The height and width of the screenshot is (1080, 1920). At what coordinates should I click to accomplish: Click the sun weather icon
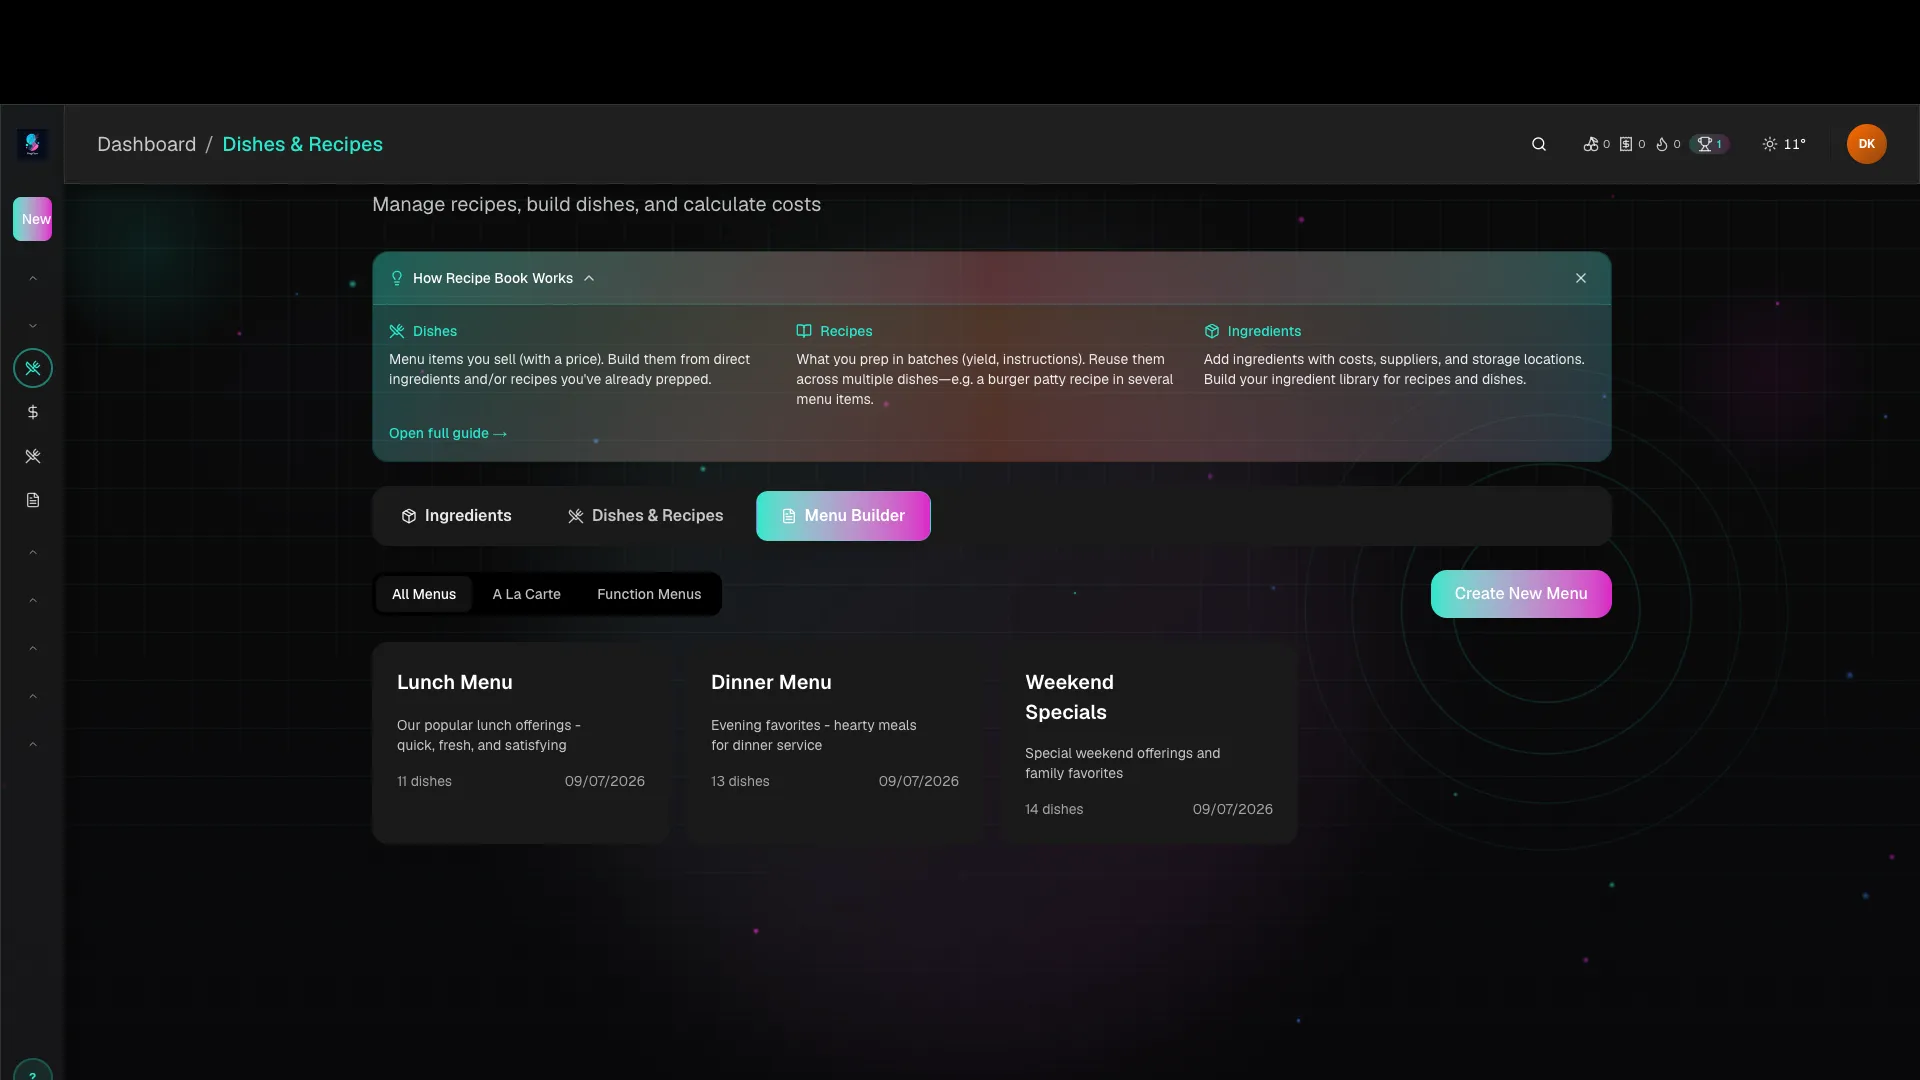(1770, 144)
